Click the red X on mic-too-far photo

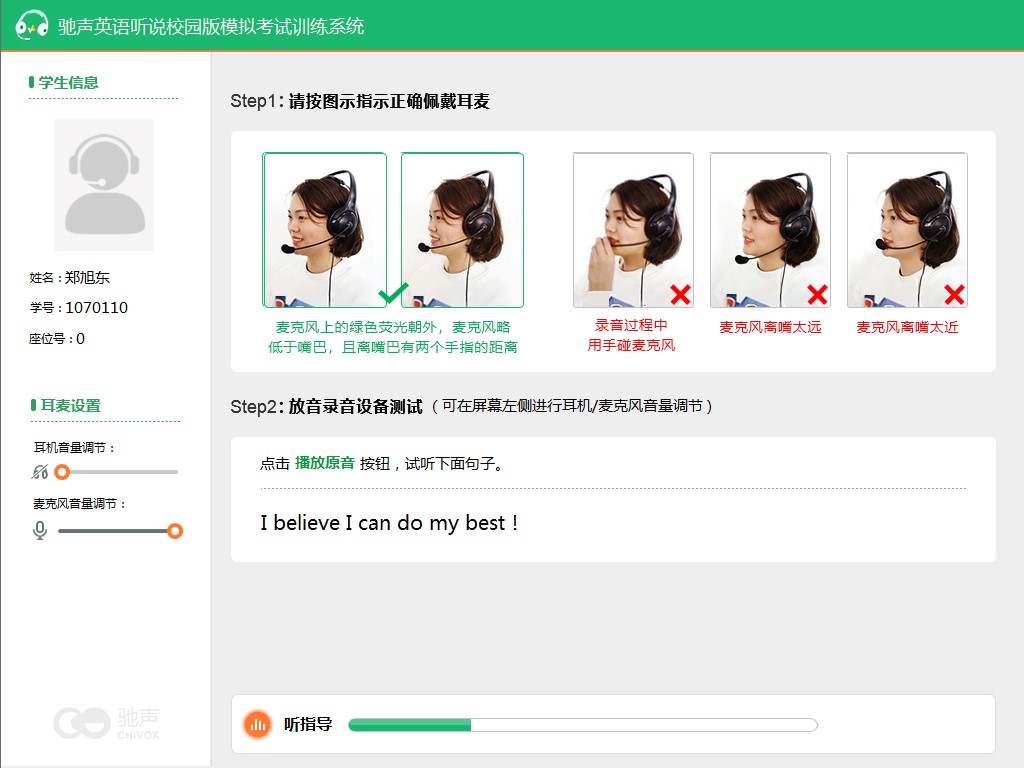point(817,294)
